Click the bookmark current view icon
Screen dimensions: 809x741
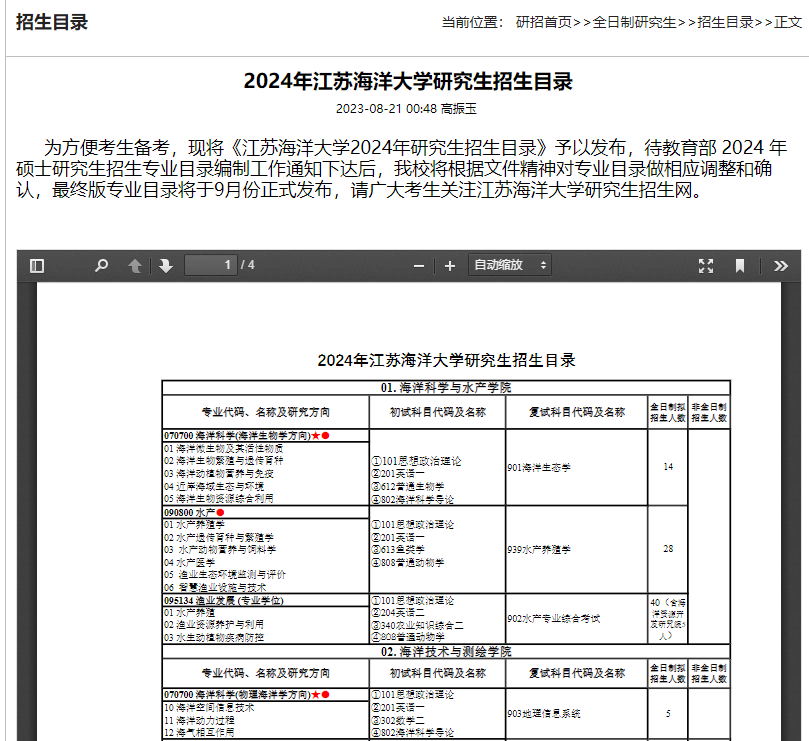tap(740, 266)
